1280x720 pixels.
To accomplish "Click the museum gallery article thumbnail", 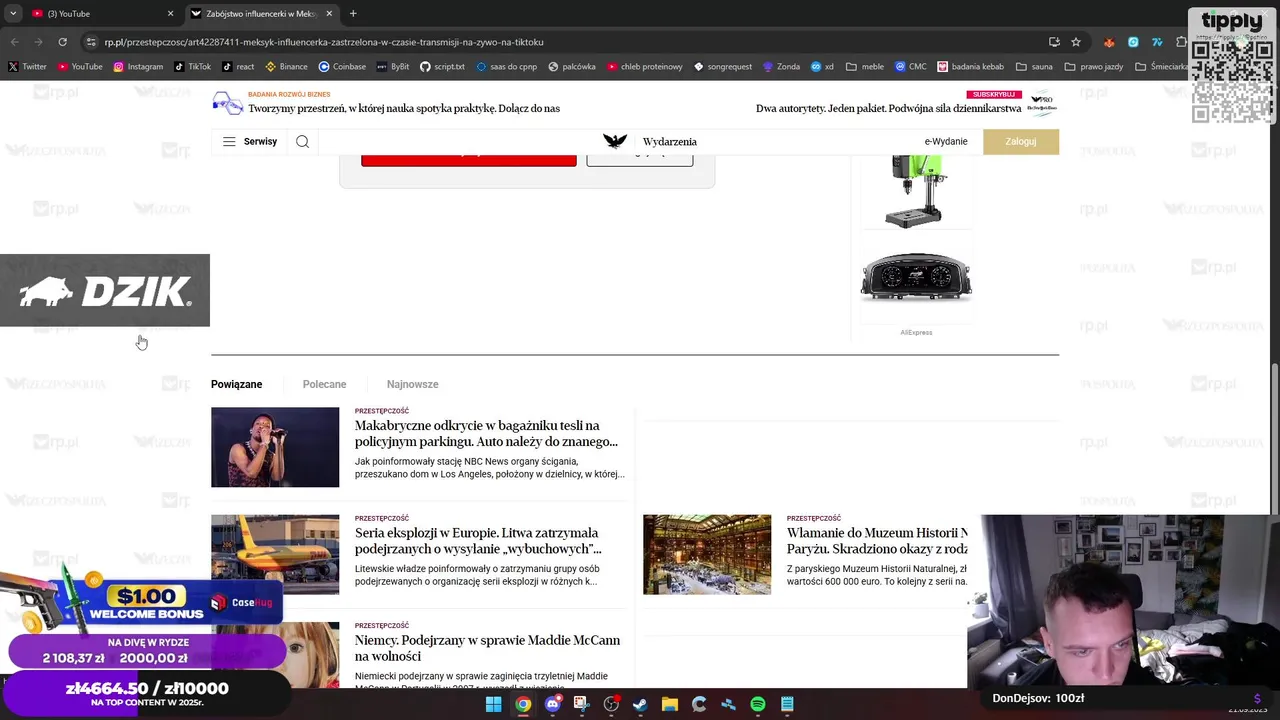I will [x=707, y=554].
